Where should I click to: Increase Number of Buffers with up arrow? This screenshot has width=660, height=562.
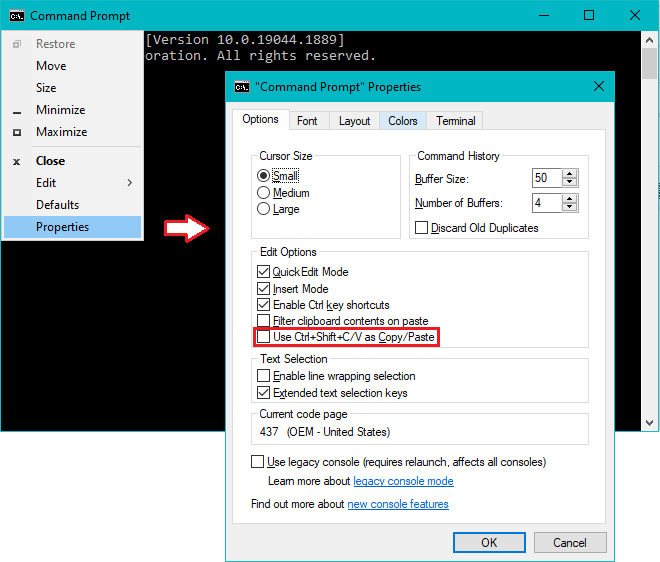coord(570,199)
